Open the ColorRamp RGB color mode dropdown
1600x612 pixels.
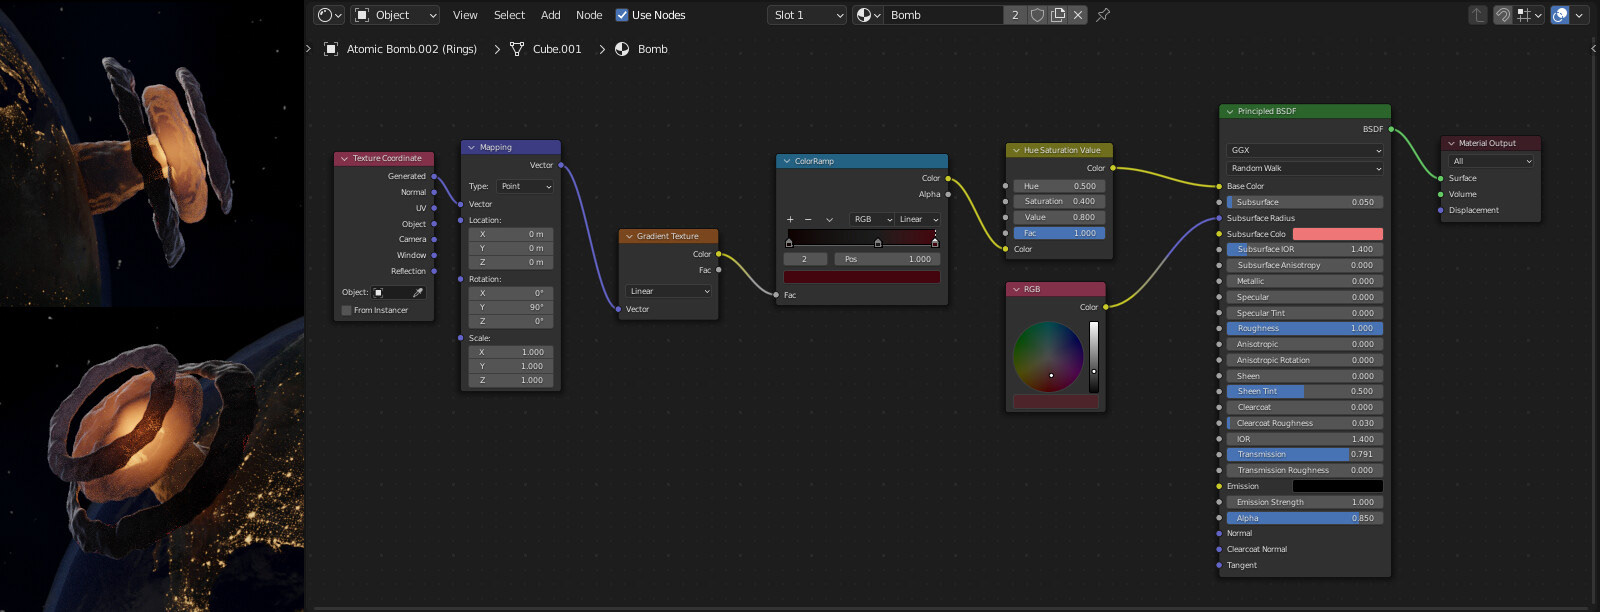872,219
